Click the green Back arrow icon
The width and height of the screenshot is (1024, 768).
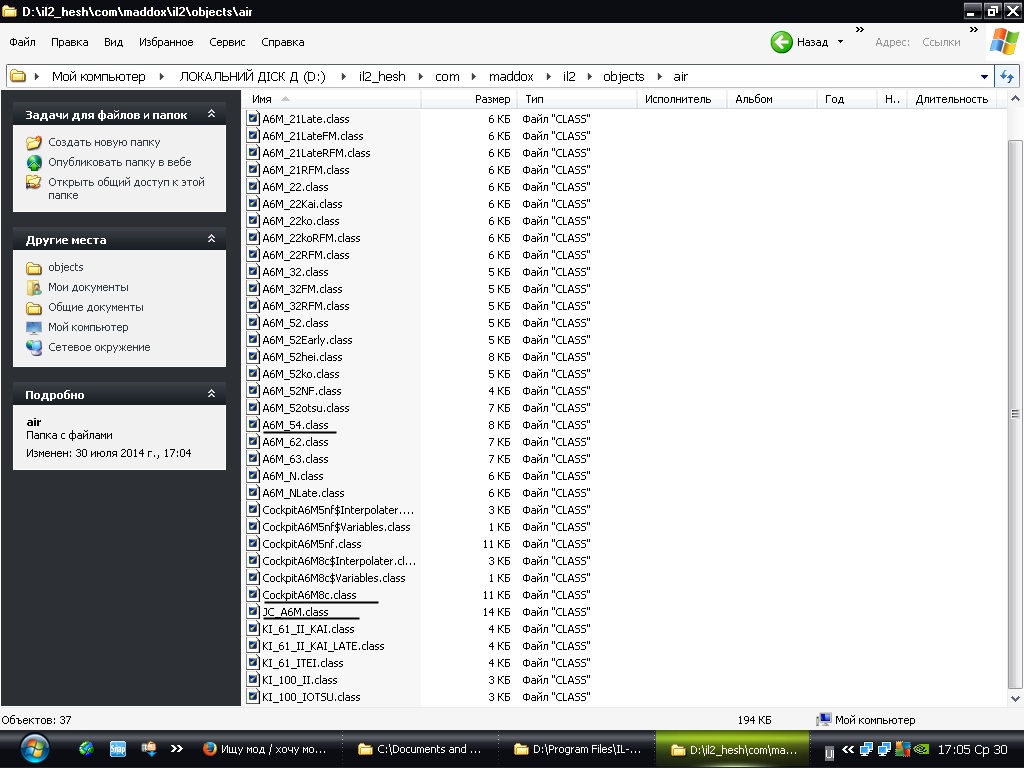coord(781,42)
